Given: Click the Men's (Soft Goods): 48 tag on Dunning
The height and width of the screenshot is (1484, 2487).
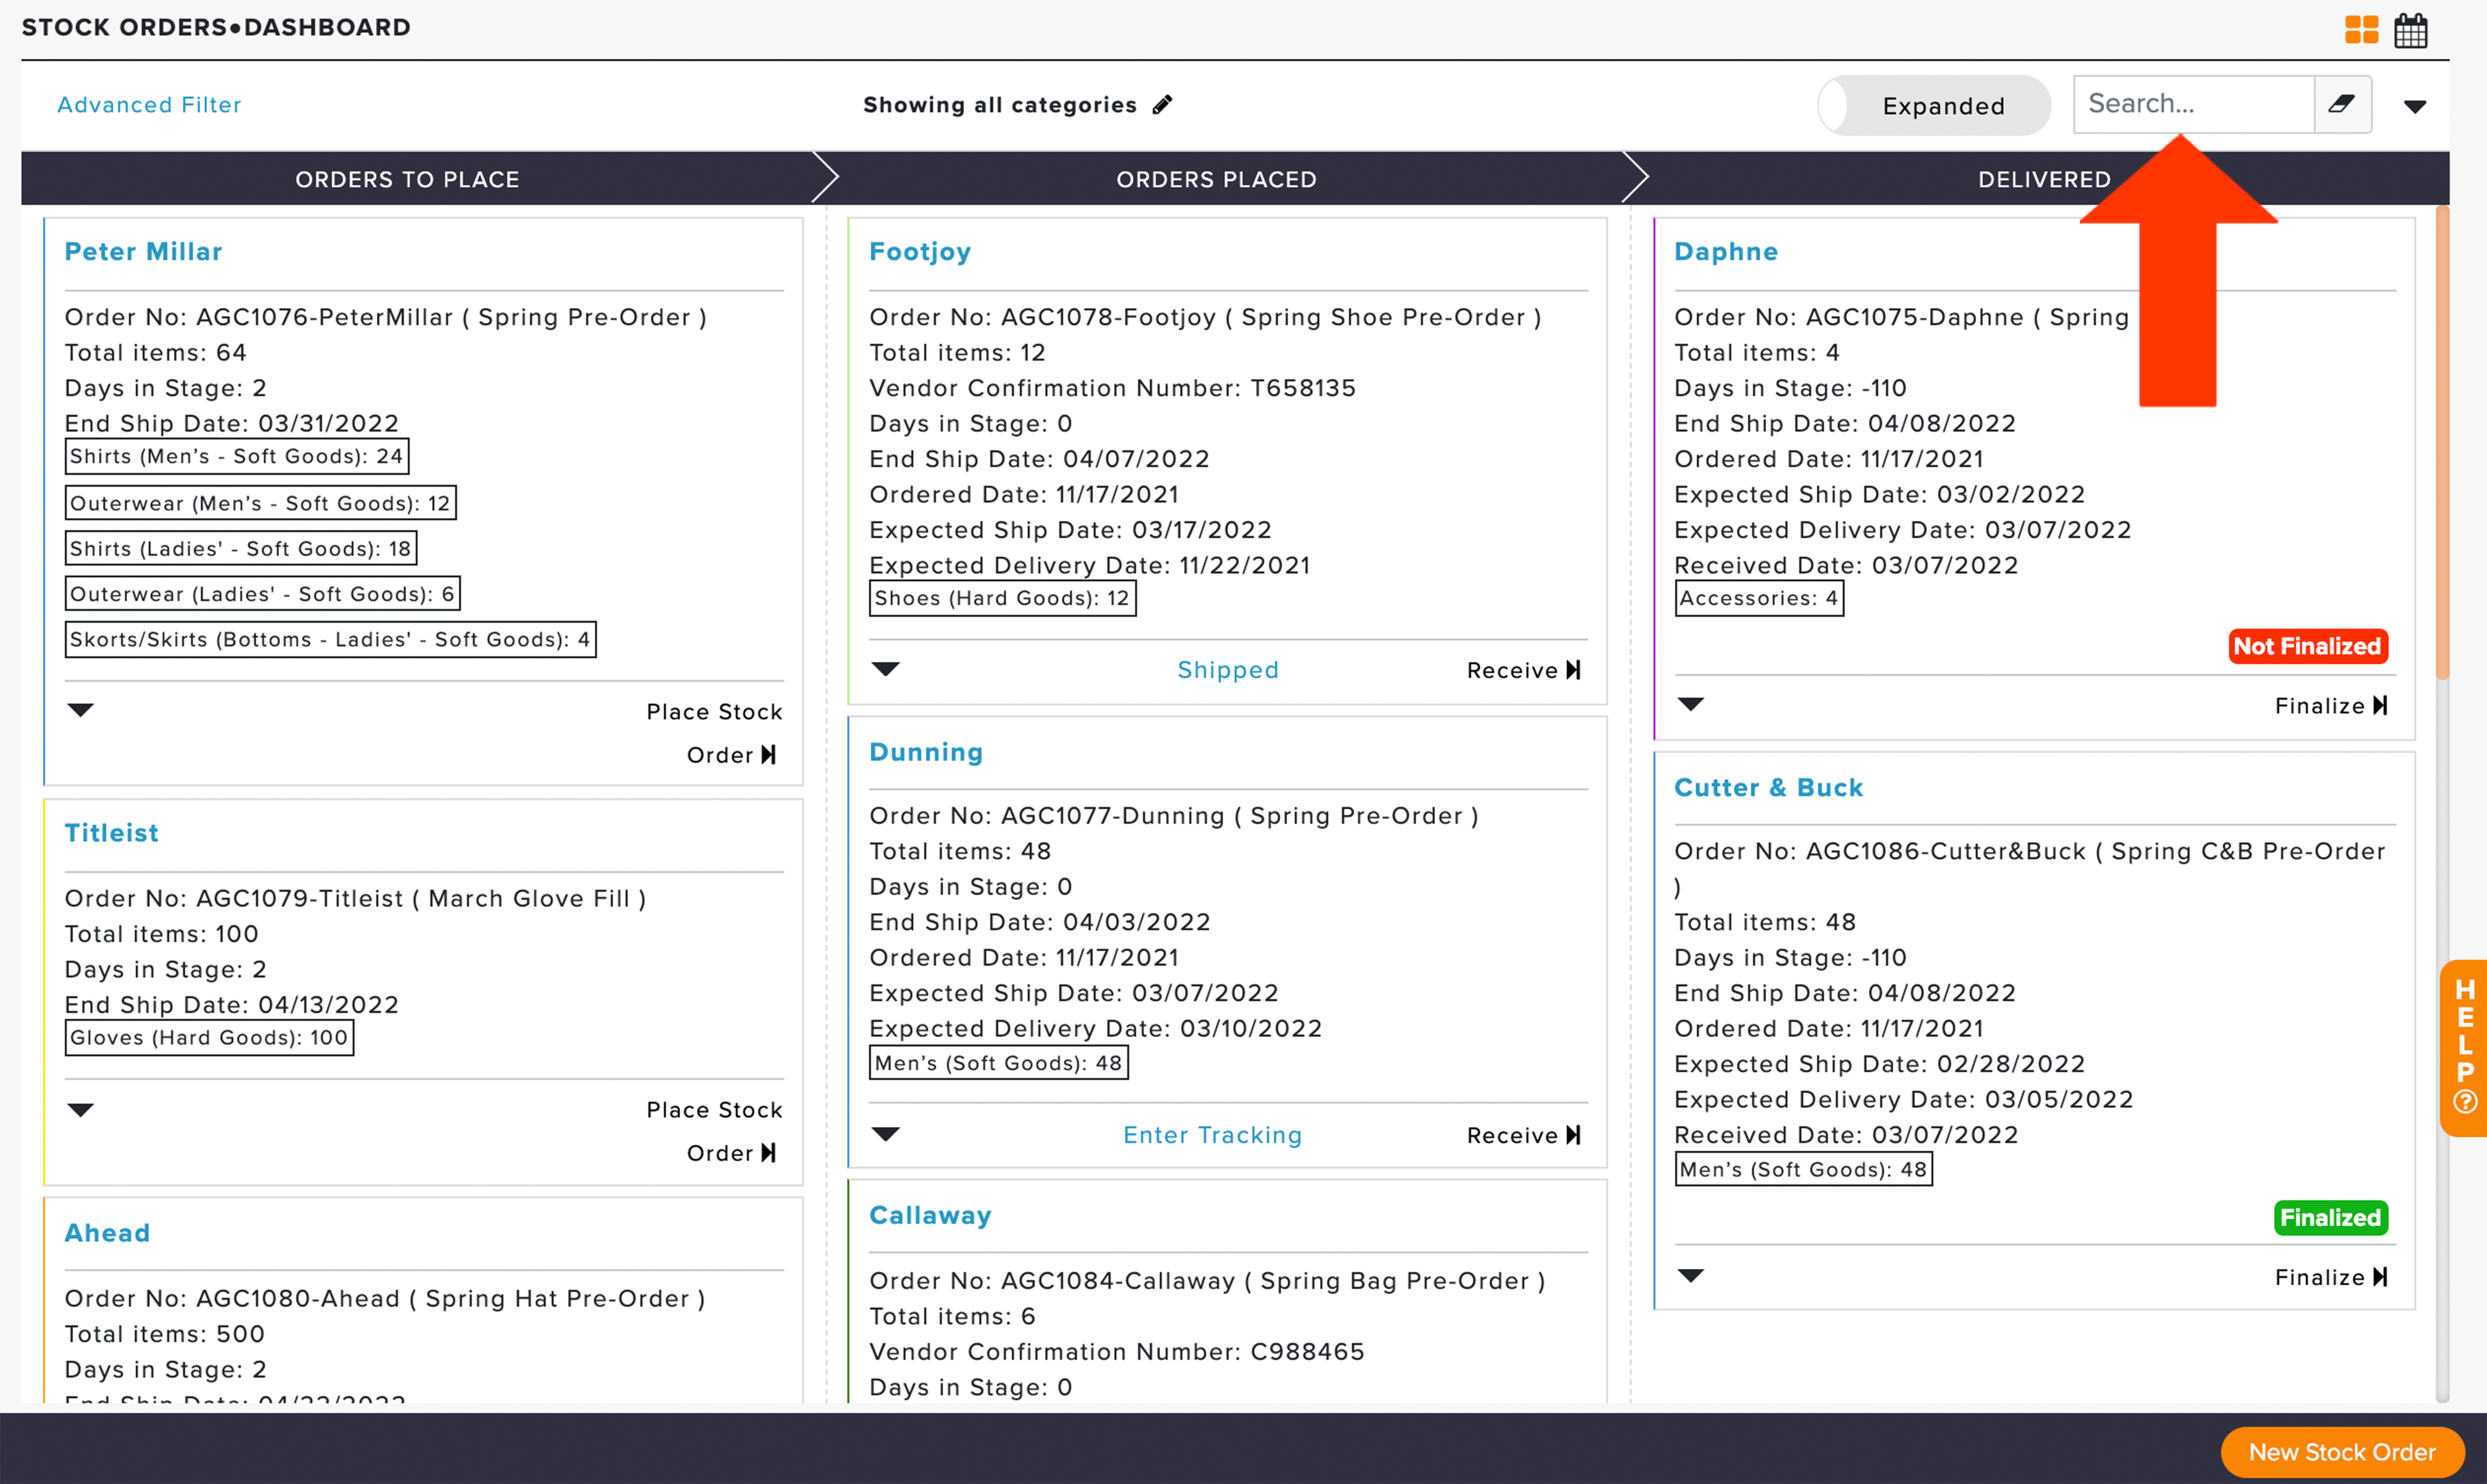Looking at the screenshot, I should click(998, 1063).
